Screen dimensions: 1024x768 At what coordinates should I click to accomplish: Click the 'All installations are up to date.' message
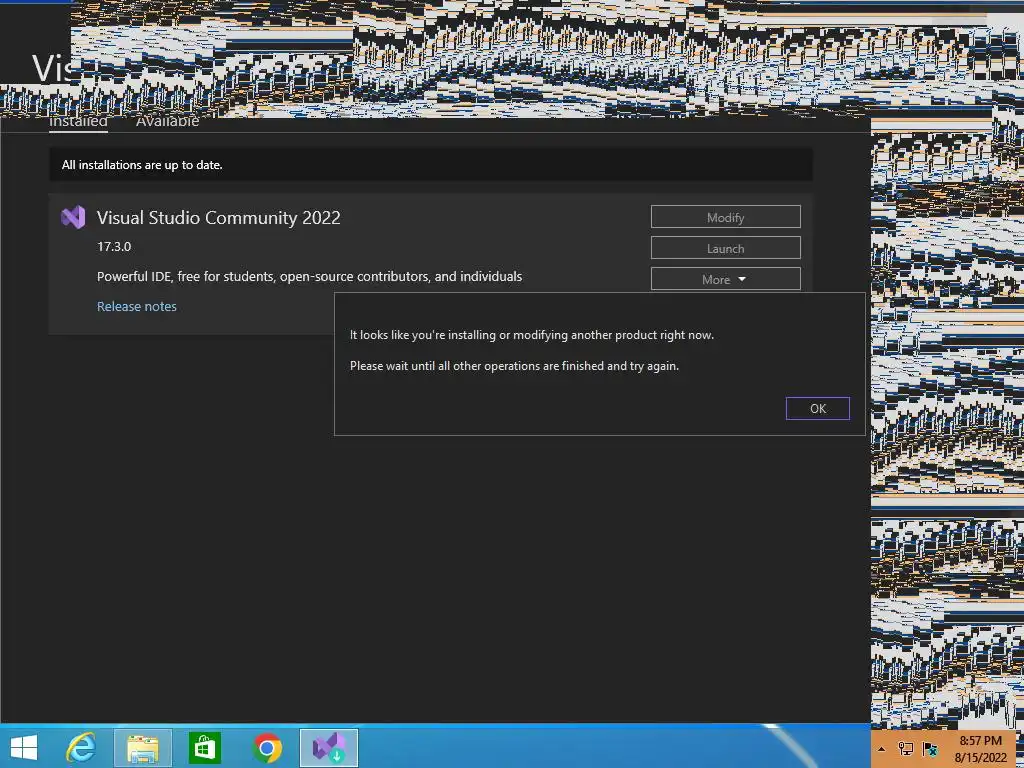point(142,165)
